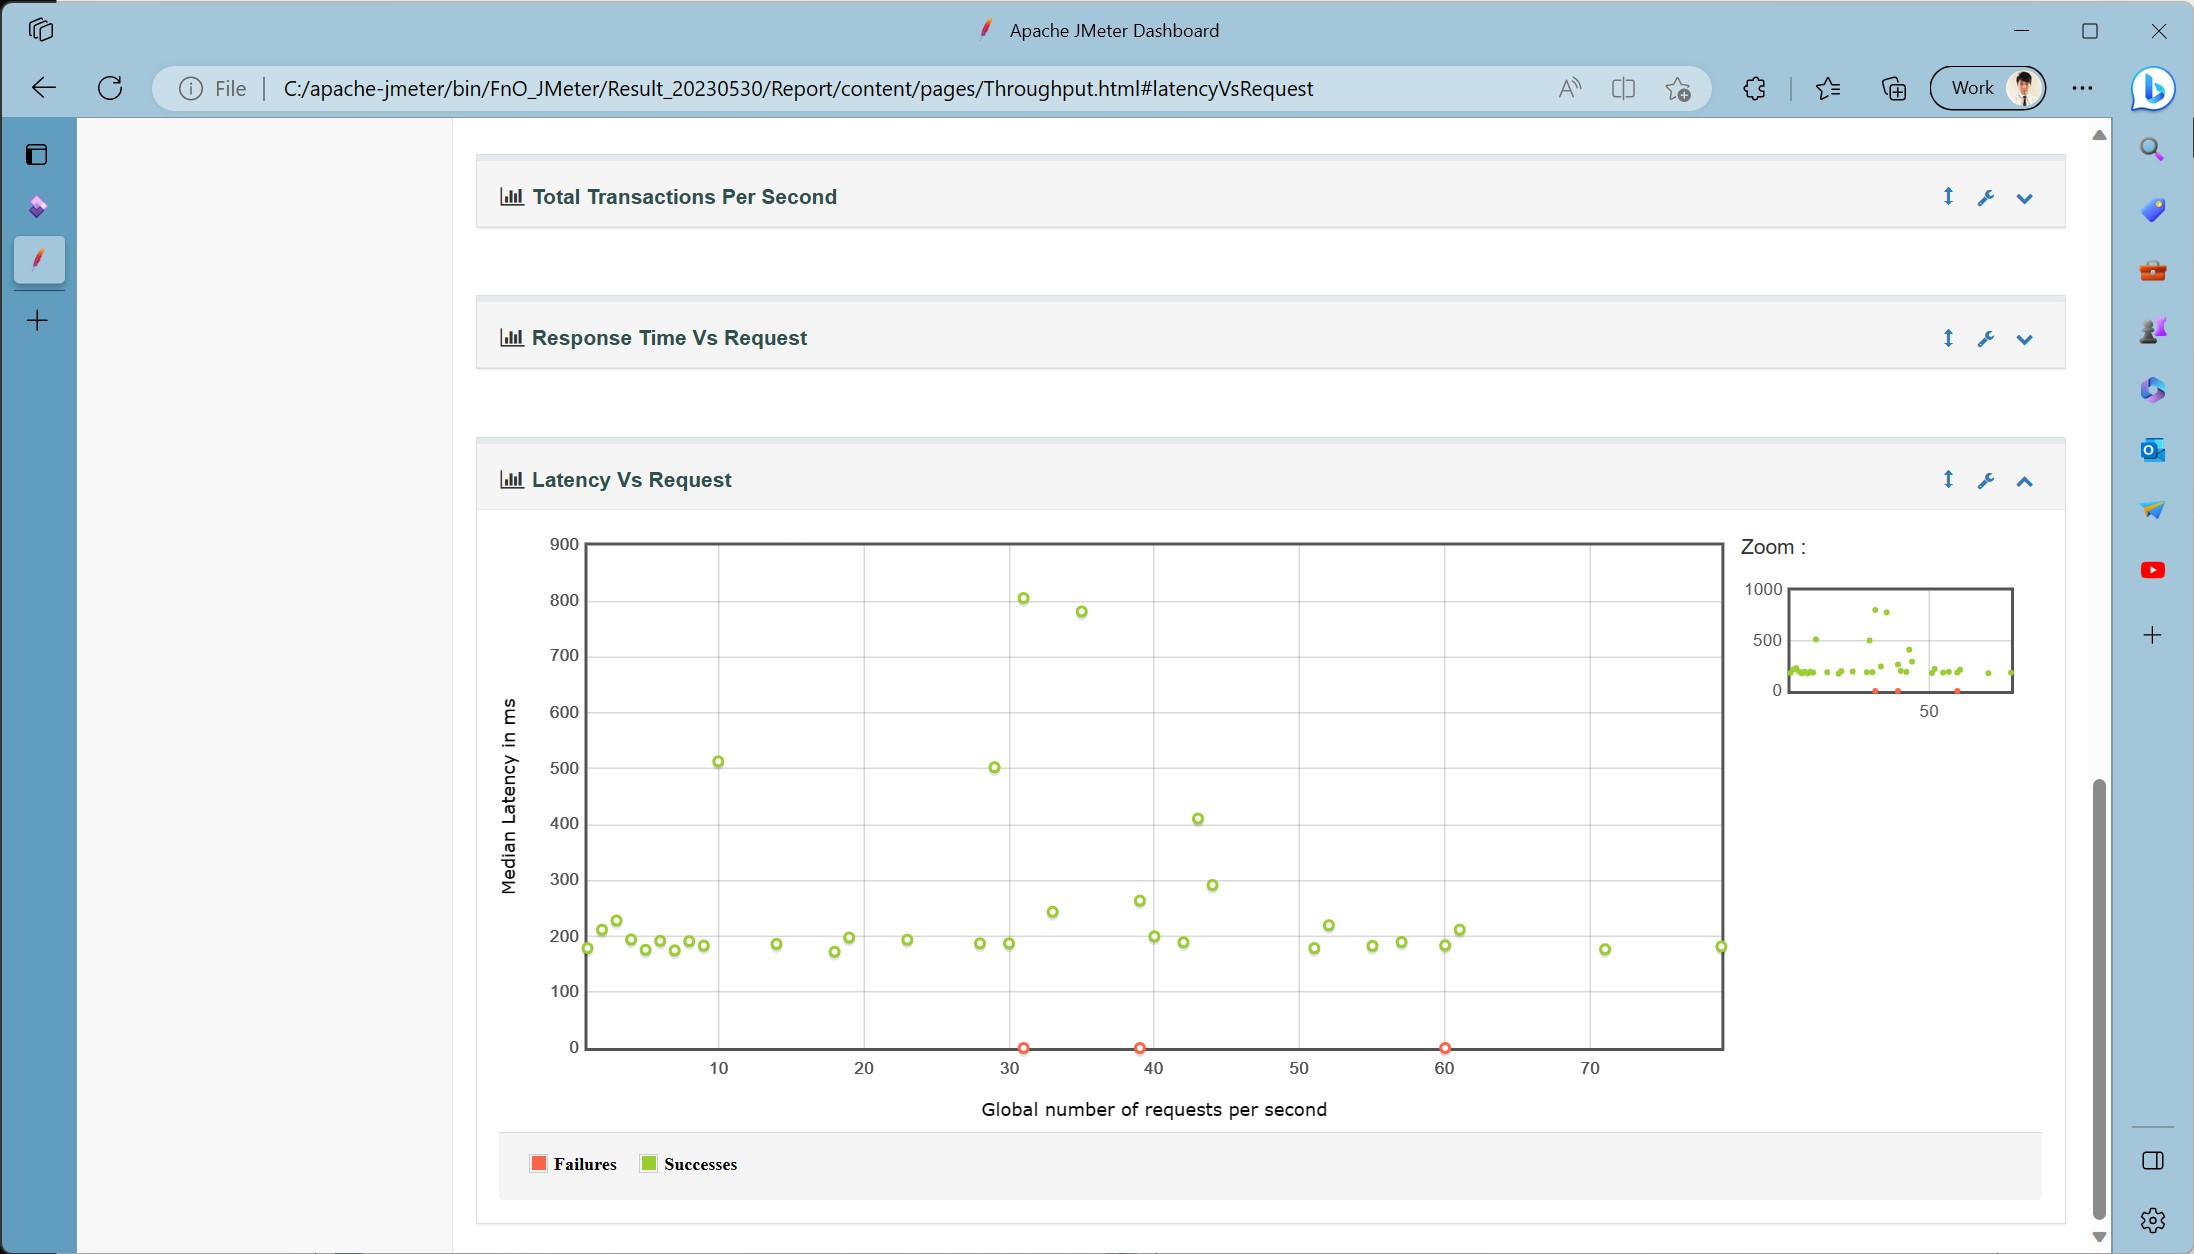Open Collections panel

(1893, 88)
